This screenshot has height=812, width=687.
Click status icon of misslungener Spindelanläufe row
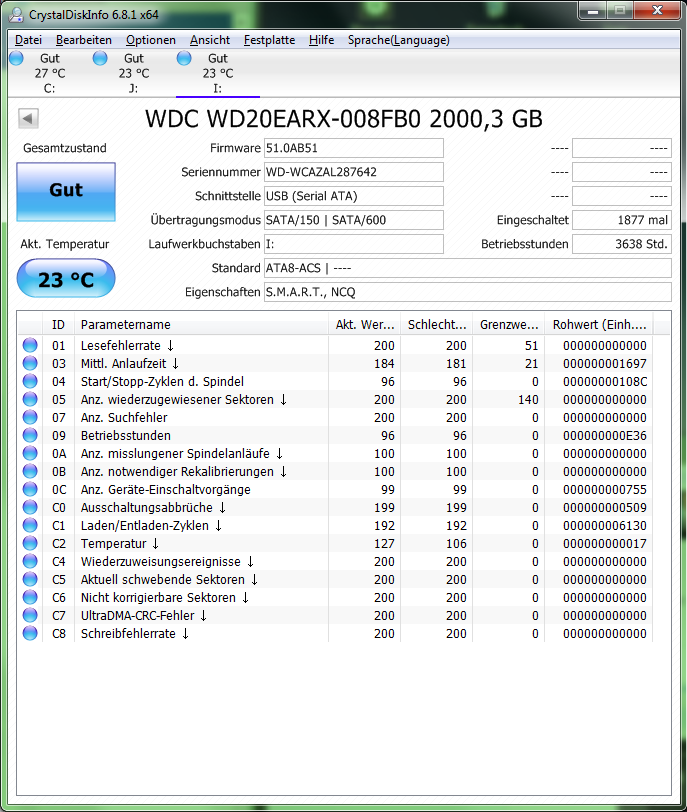(x=30, y=453)
